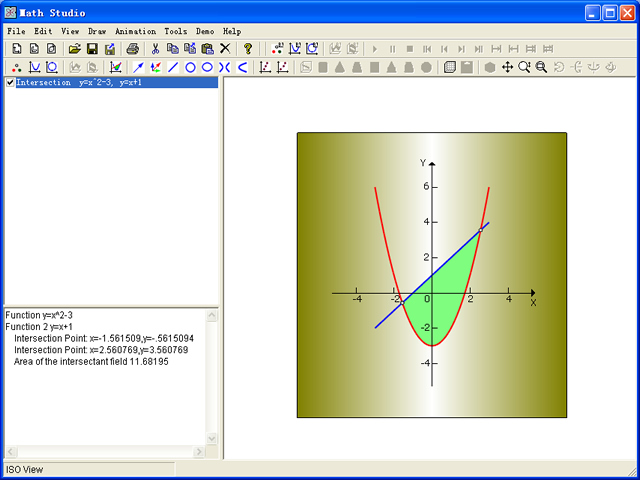Click the magnifier zoom out icon
Screen dimensions: 640x480
(541, 67)
